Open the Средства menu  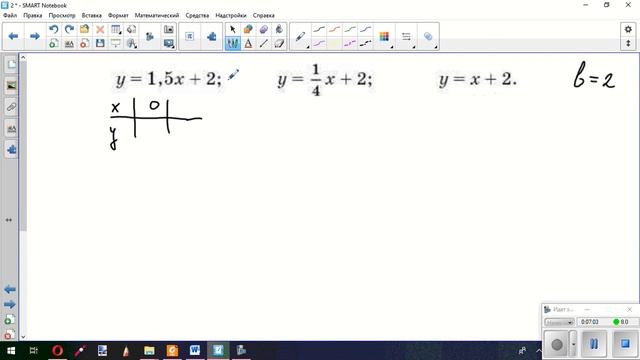[x=197, y=15]
